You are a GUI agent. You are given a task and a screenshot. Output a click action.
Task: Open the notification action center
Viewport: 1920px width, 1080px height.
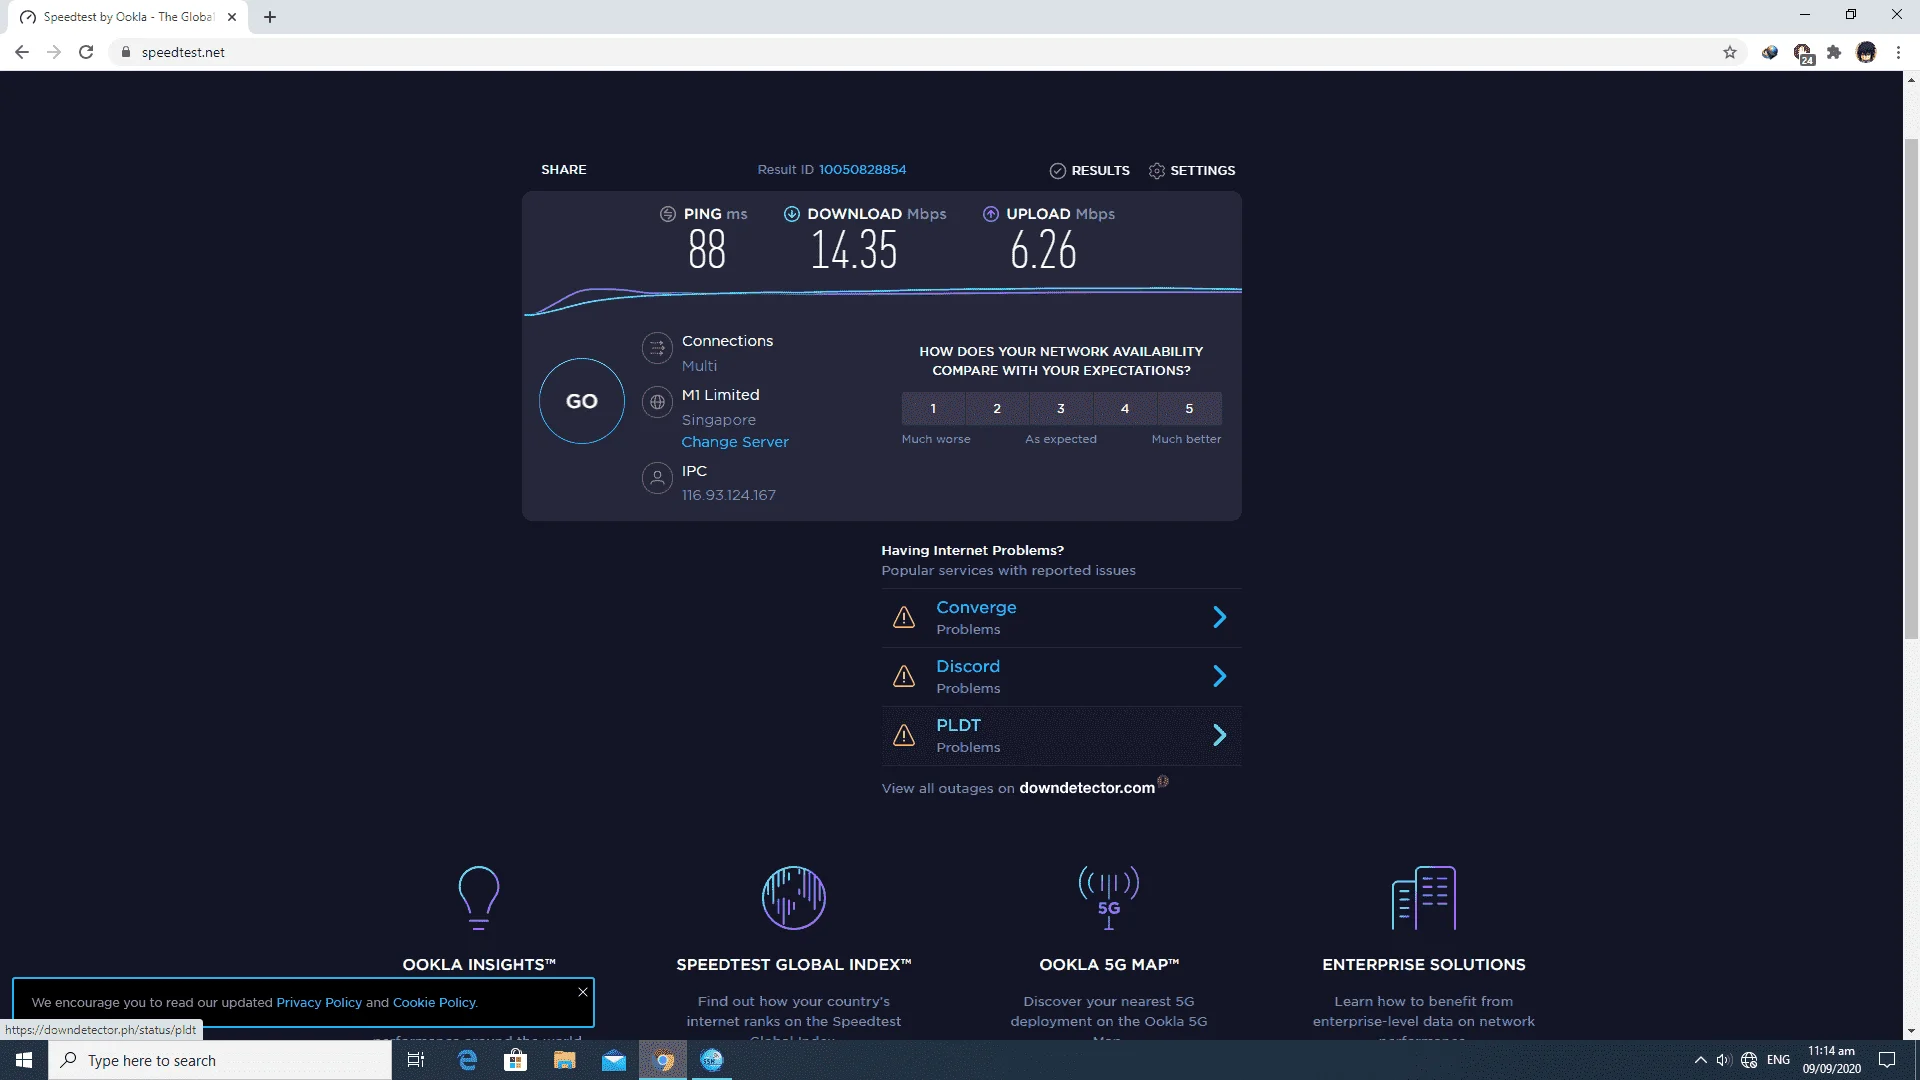pos(1887,1060)
